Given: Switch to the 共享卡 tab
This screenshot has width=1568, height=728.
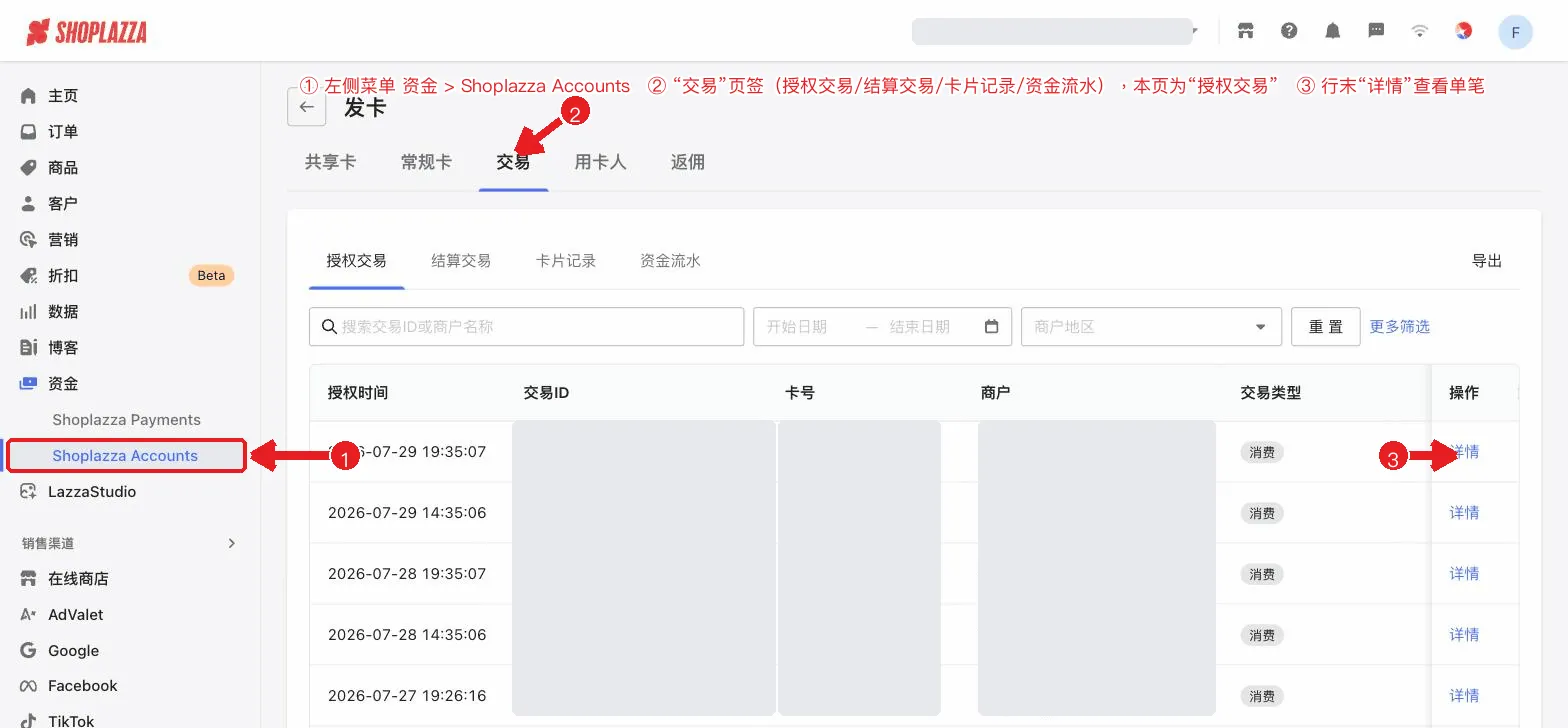Looking at the screenshot, I should coord(330,162).
